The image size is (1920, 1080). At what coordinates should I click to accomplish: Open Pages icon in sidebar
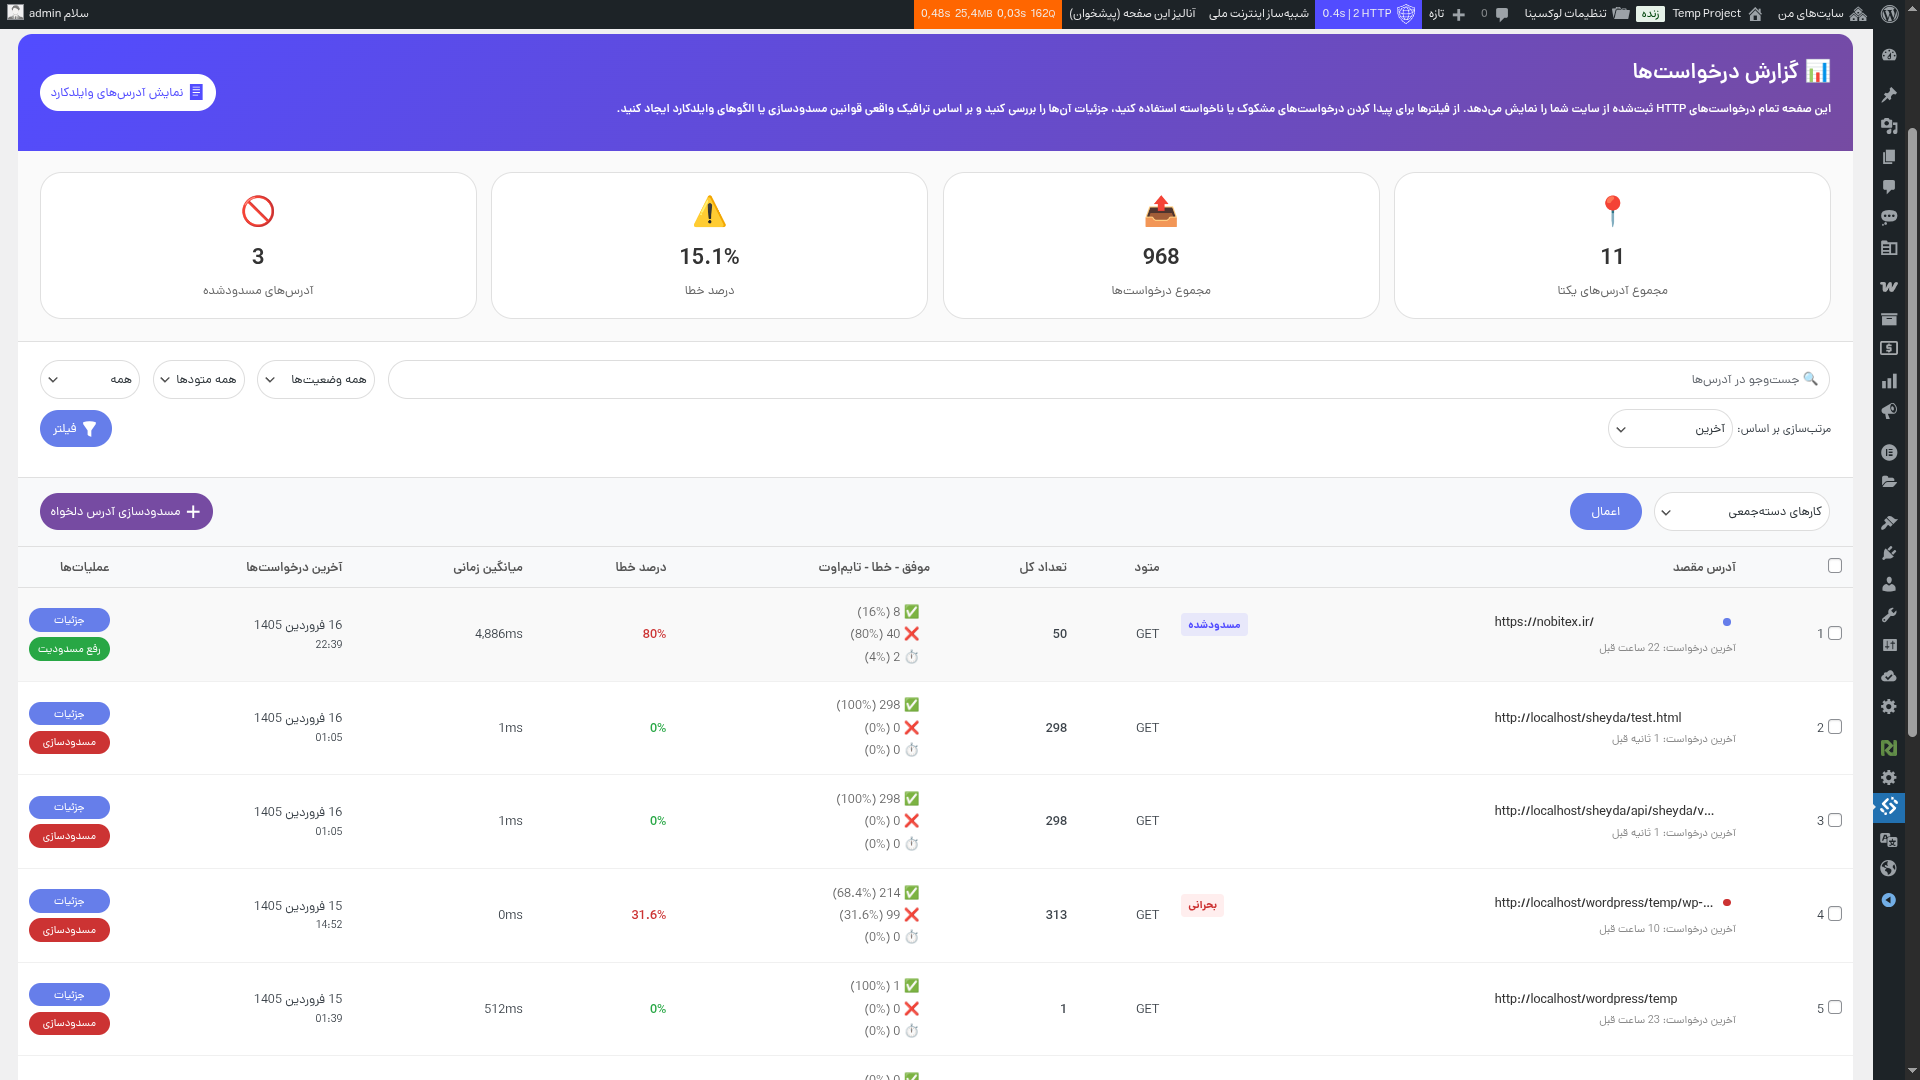[1889, 157]
